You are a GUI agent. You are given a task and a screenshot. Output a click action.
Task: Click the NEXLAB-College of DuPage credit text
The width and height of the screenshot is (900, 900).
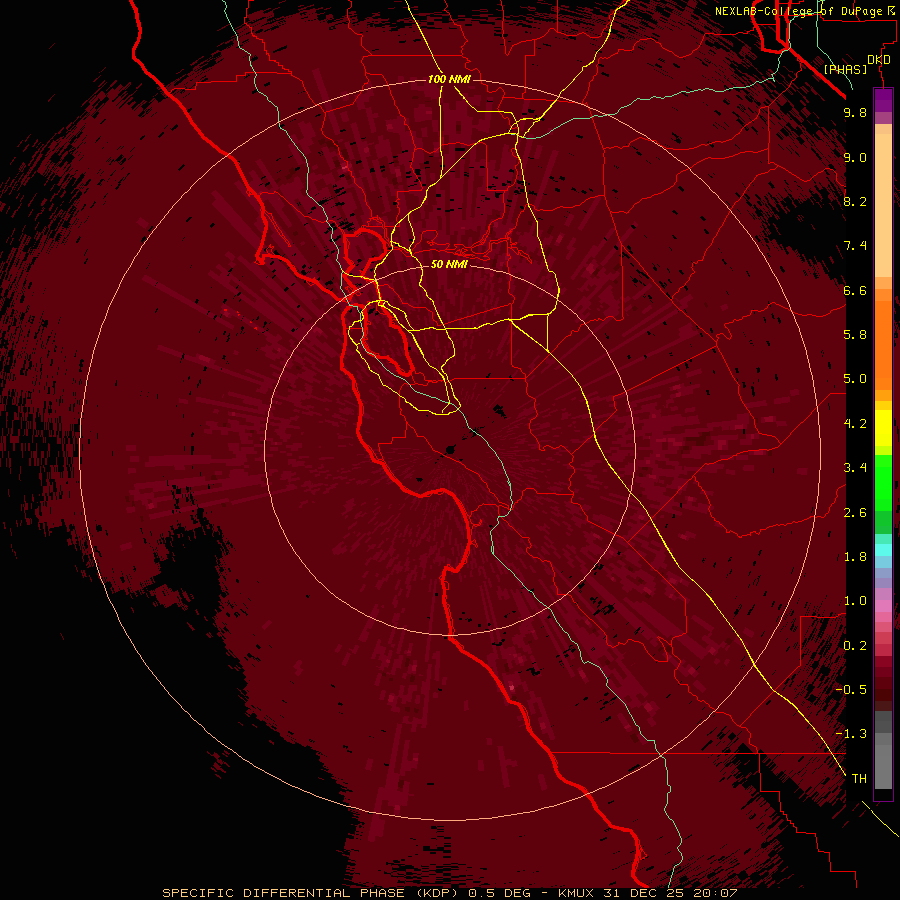pos(802,11)
